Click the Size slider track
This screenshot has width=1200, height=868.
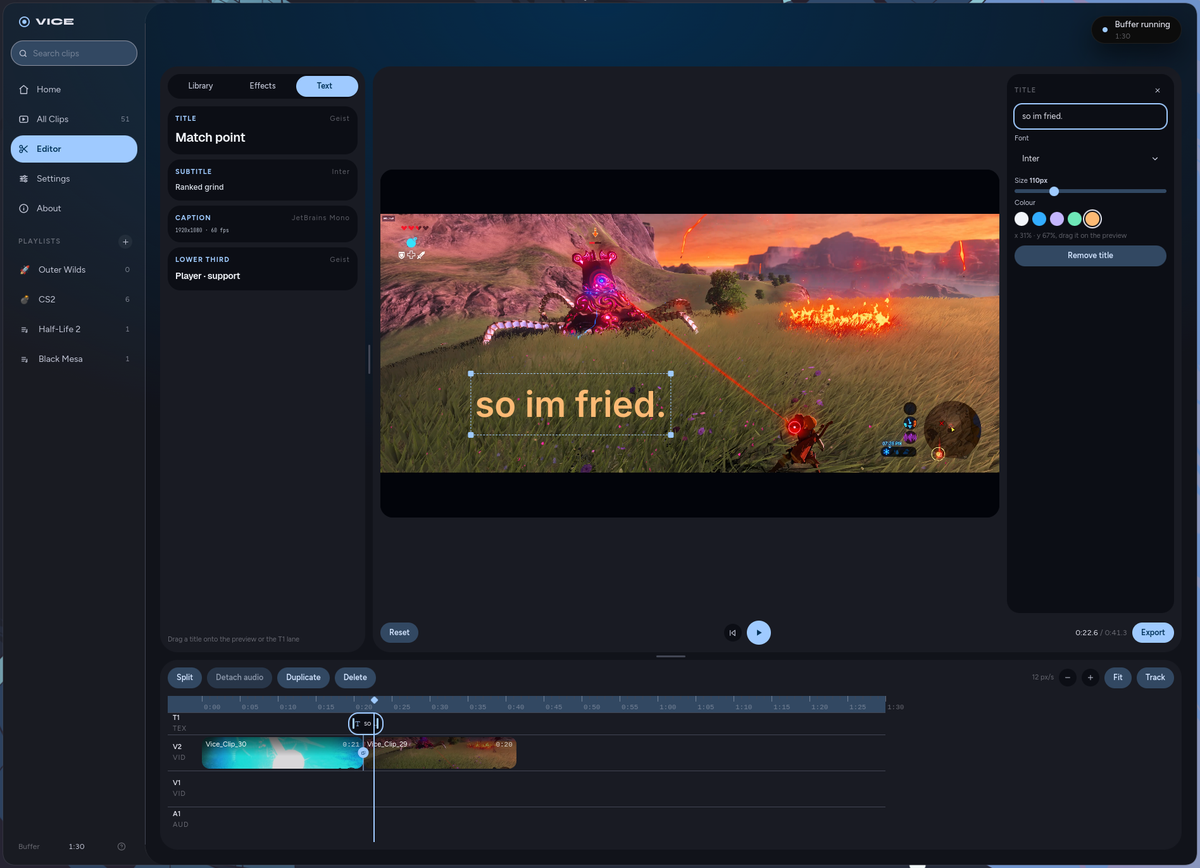tap(1090, 191)
